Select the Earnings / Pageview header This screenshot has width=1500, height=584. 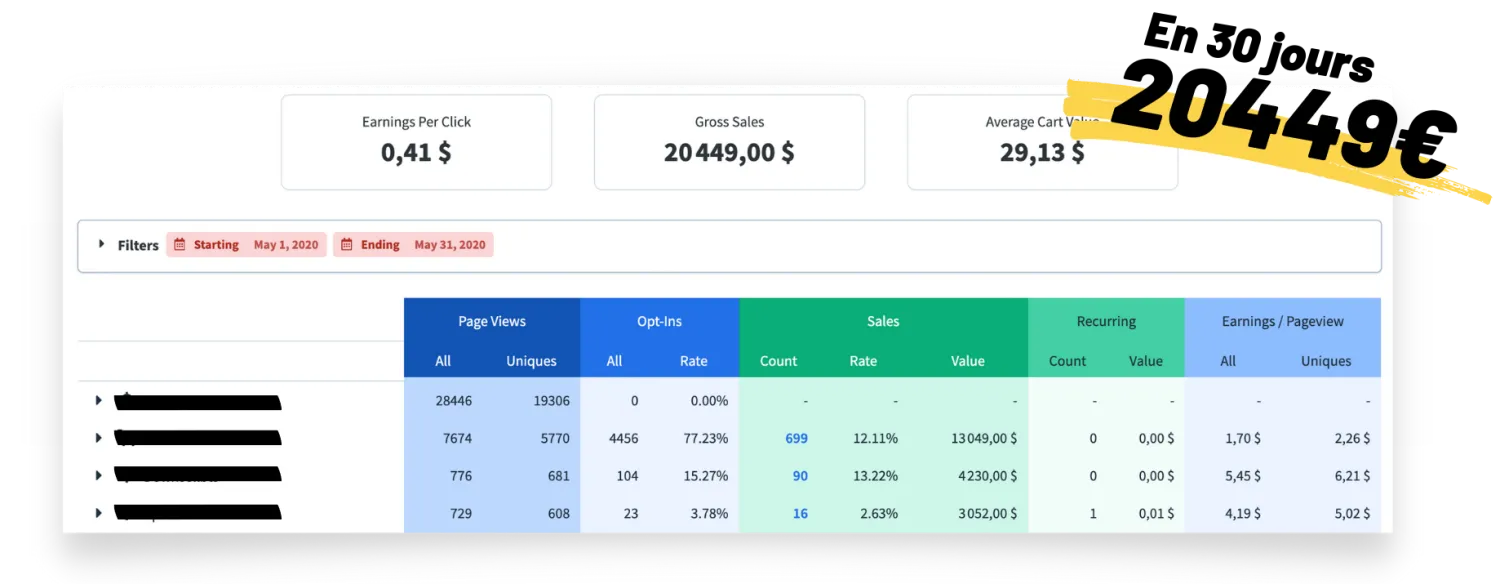pos(1282,321)
